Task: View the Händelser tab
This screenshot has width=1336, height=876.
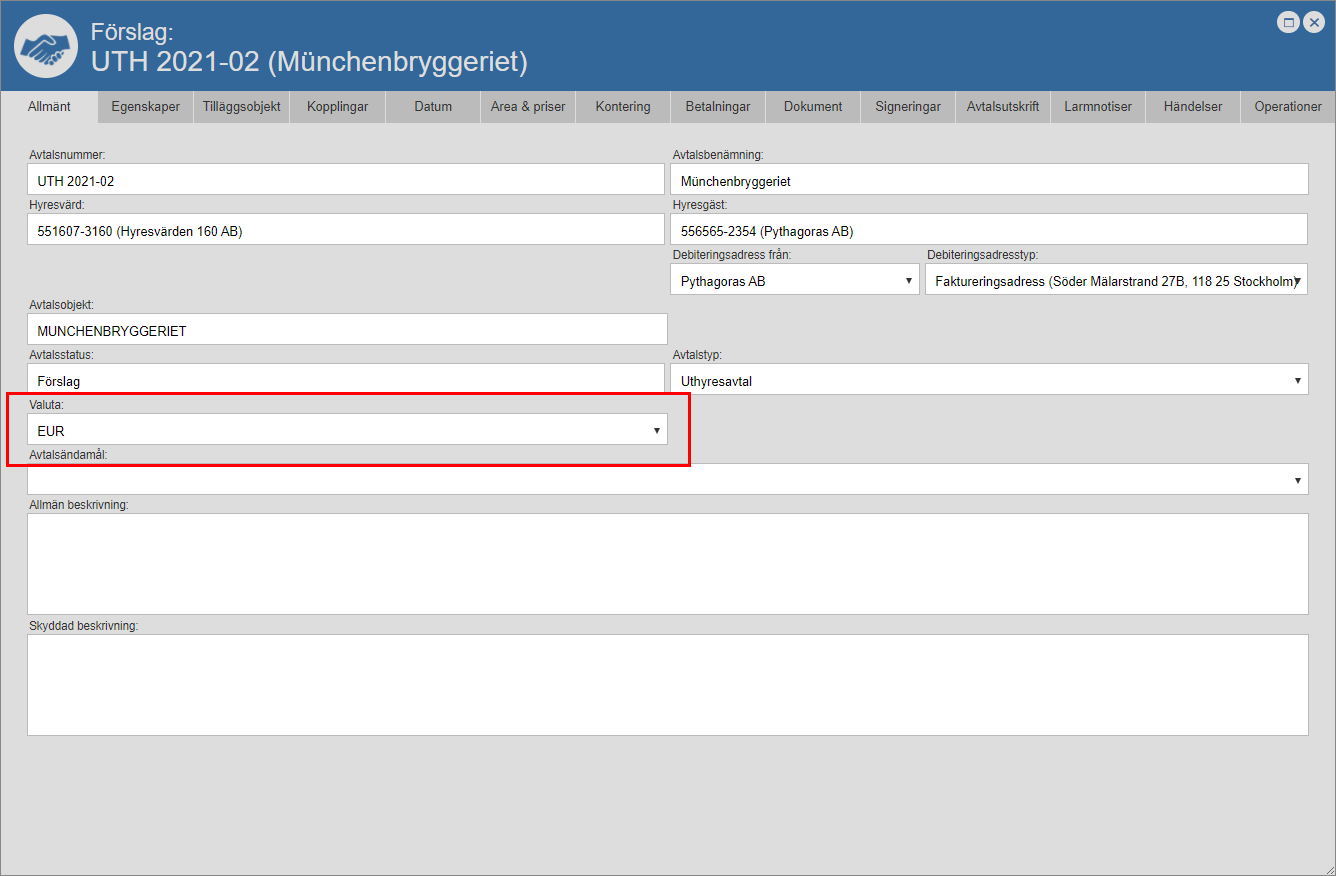Action: [1193, 106]
